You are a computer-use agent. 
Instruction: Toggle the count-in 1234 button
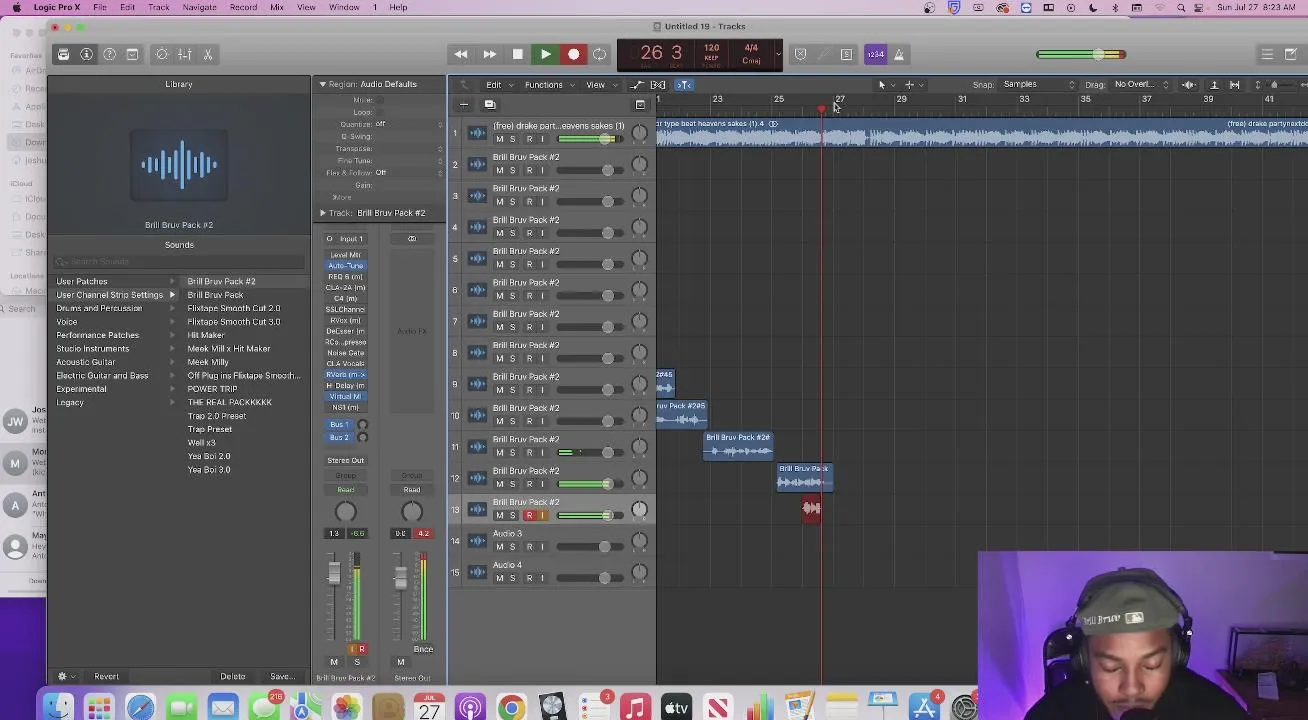click(875, 54)
